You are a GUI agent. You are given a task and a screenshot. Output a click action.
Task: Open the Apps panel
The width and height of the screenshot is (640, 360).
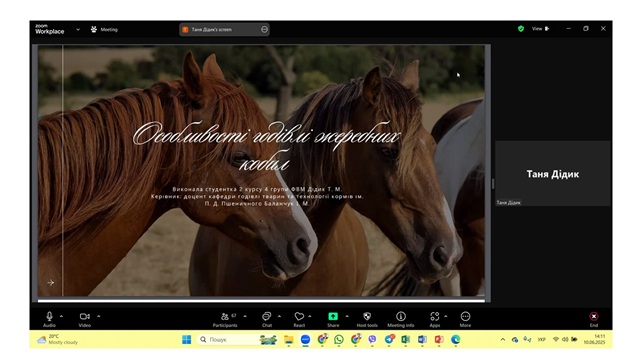click(435, 319)
